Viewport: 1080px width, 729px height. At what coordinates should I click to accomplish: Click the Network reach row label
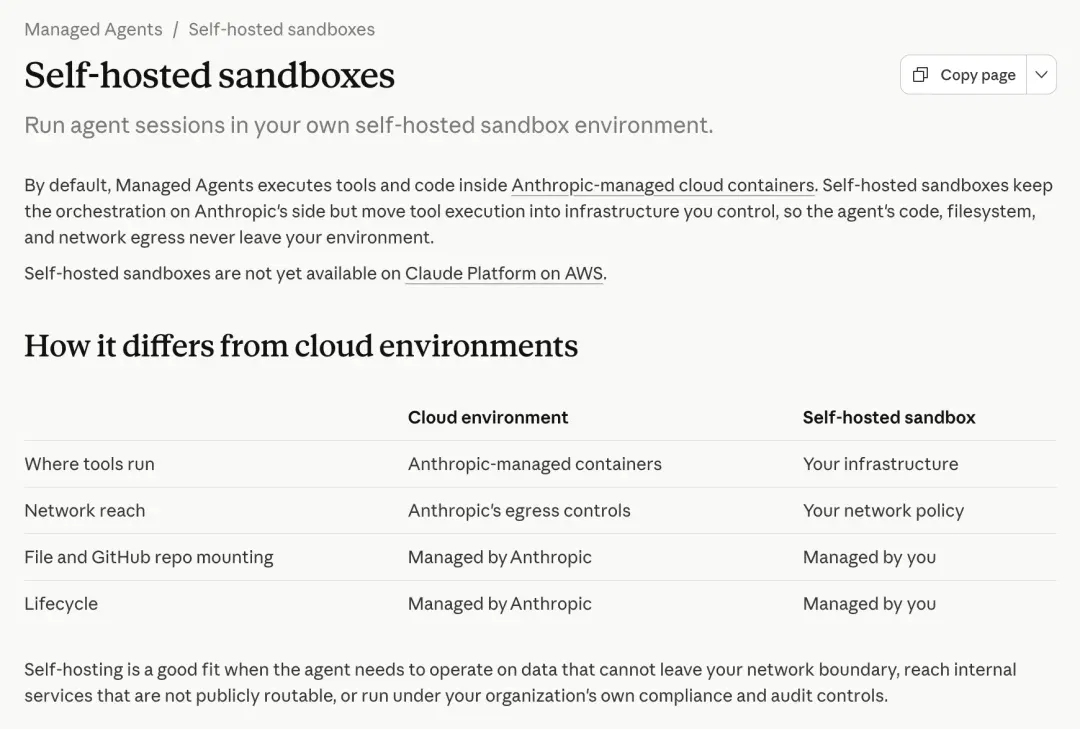pyautogui.click(x=85, y=511)
